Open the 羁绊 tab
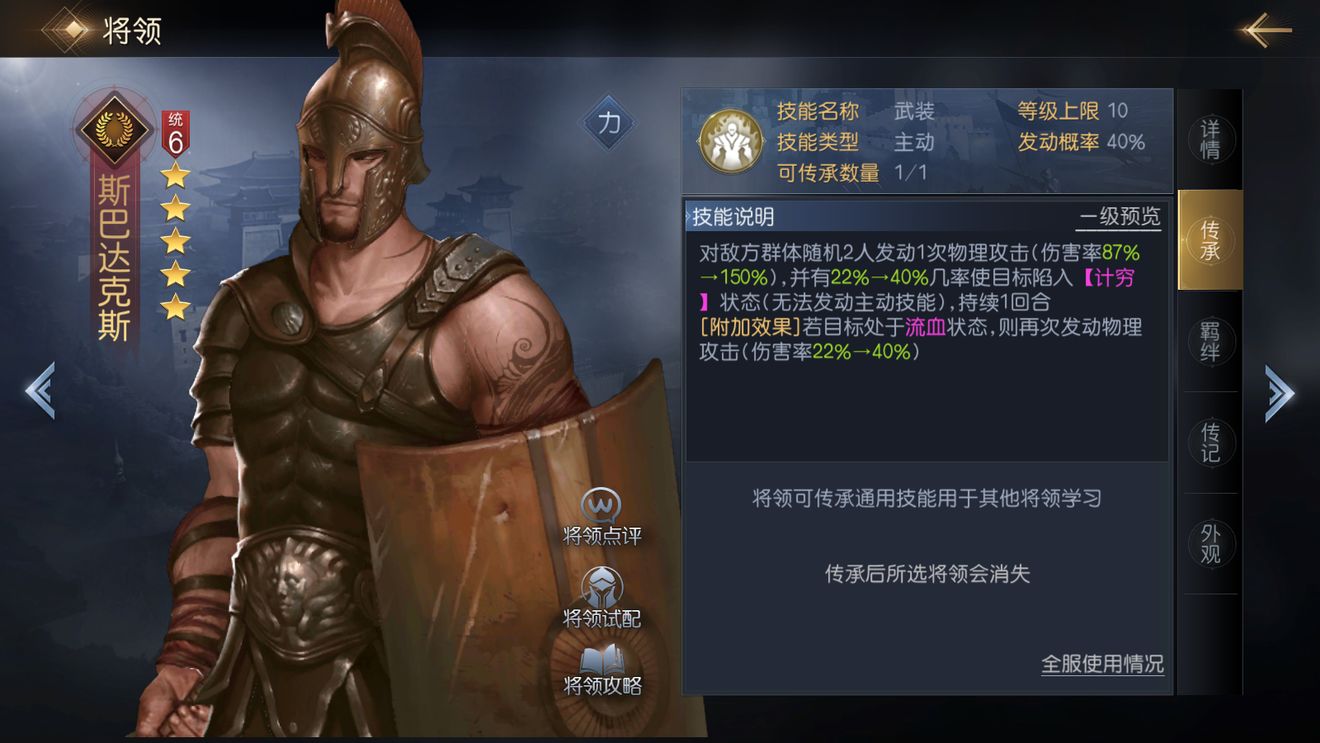 tap(1210, 341)
